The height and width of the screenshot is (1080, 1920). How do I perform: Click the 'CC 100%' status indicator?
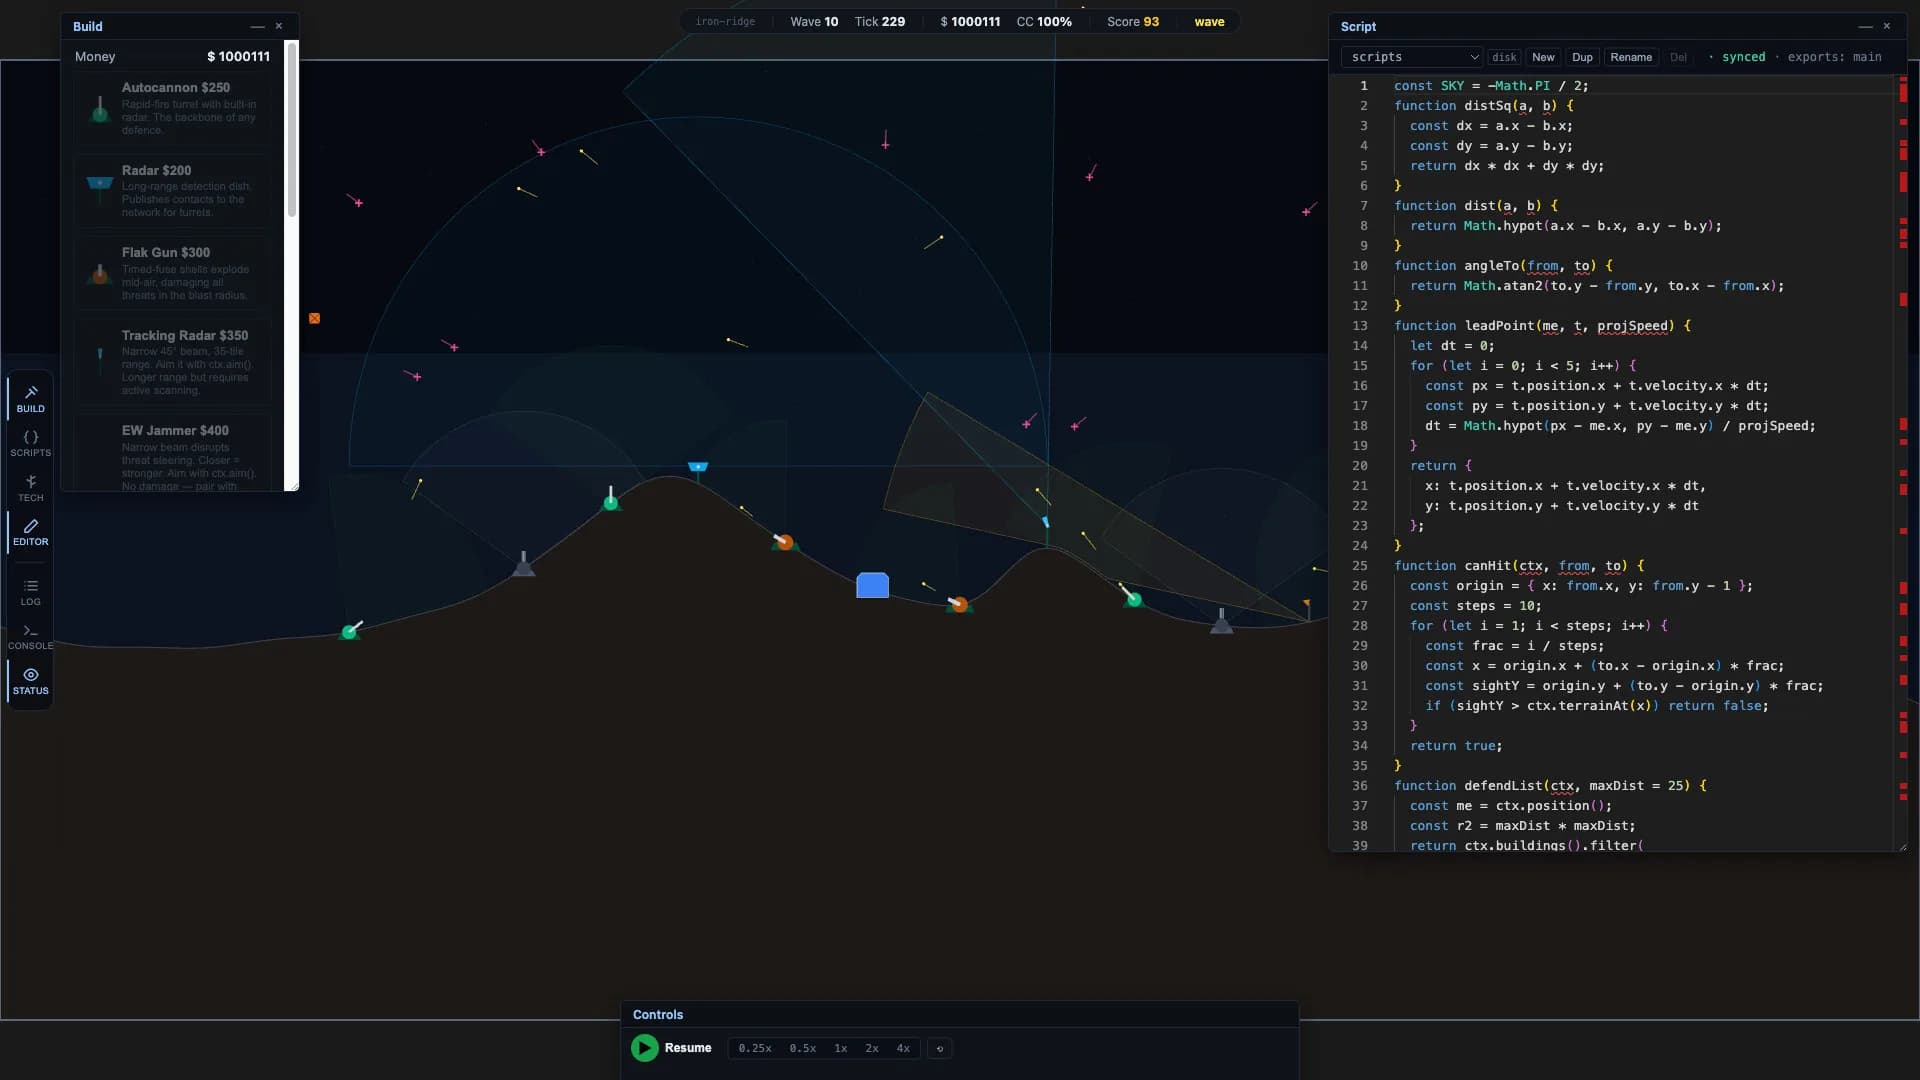1044,22
